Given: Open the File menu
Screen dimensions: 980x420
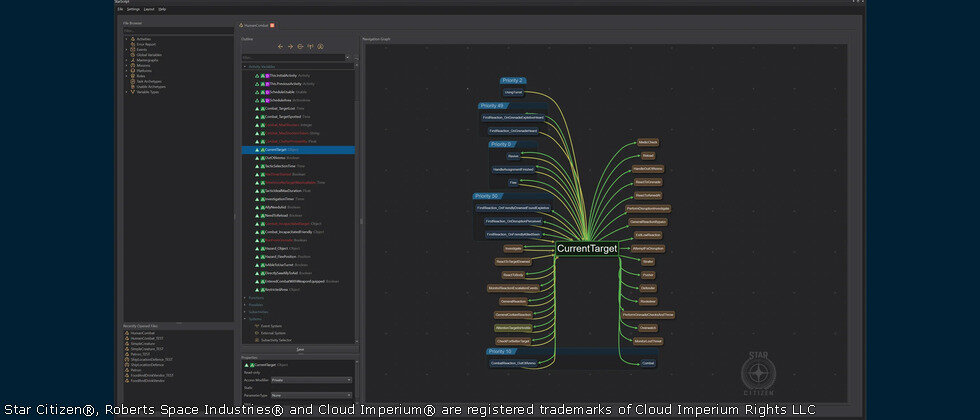Looking at the screenshot, I should [120, 9].
